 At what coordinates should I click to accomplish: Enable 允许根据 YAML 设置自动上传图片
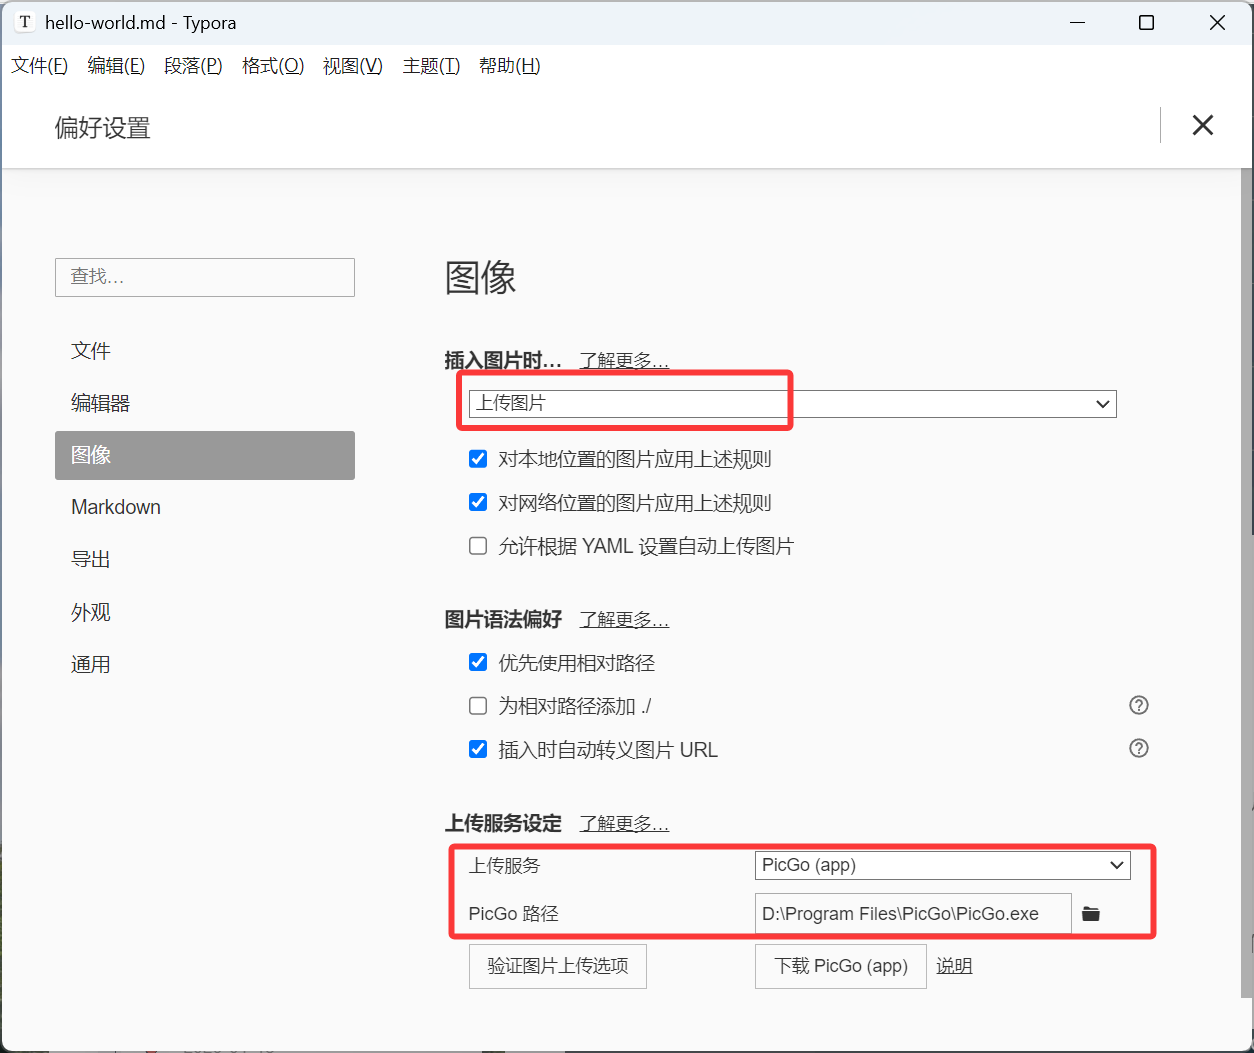pyautogui.click(x=478, y=546)
